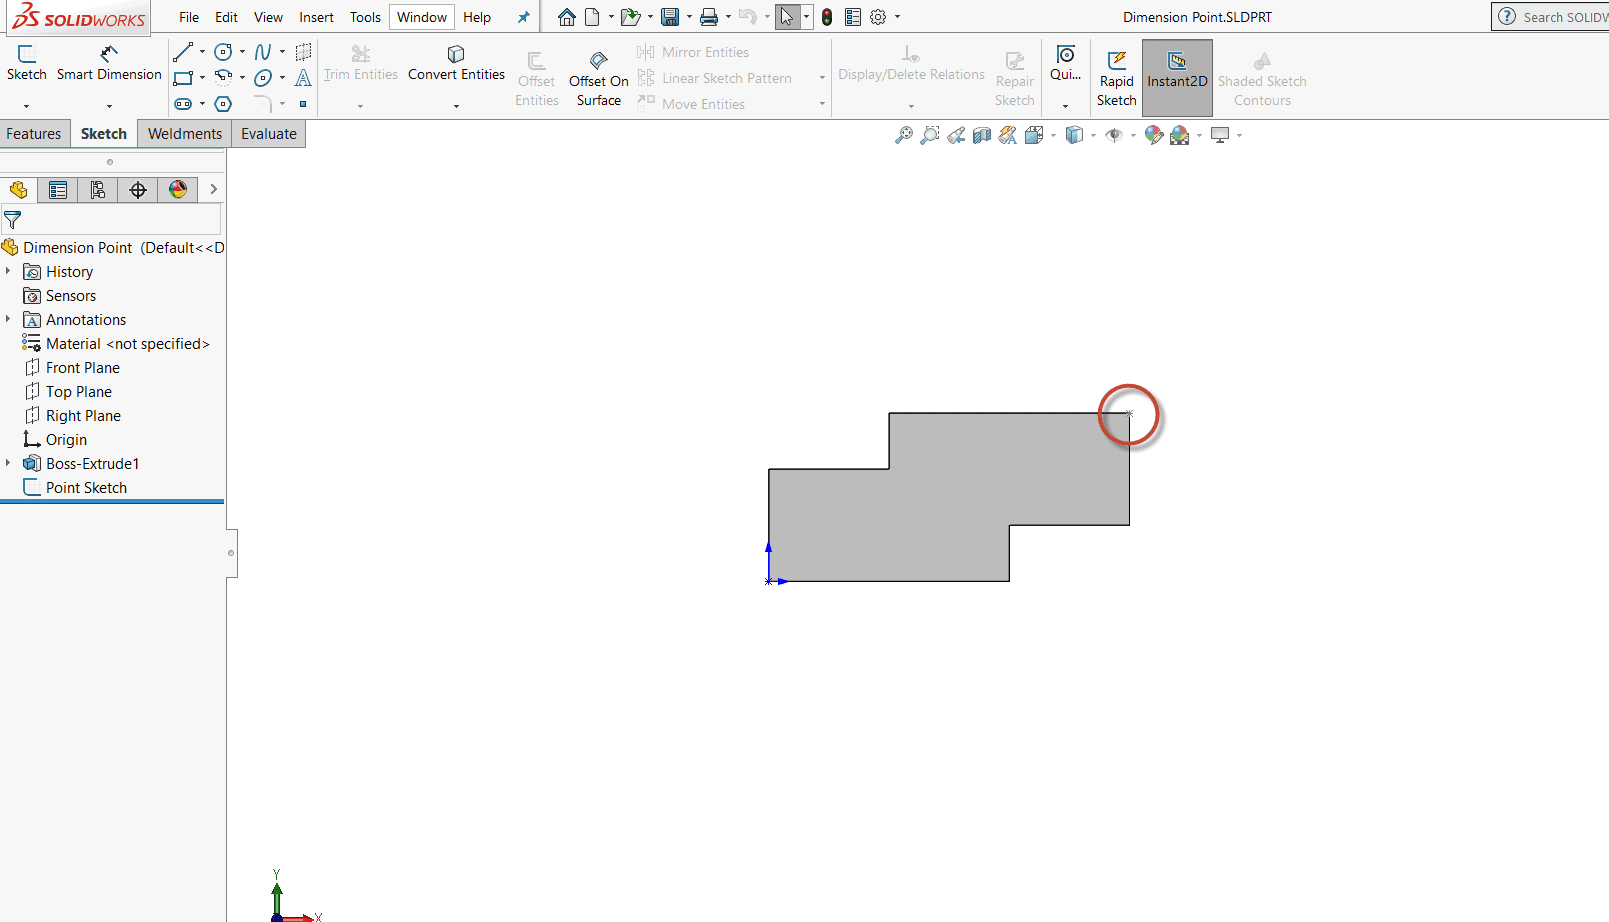Toggle the Instant2D button
The width and height of the screenshot is (1609, 922).
(x=1177, y=78)
